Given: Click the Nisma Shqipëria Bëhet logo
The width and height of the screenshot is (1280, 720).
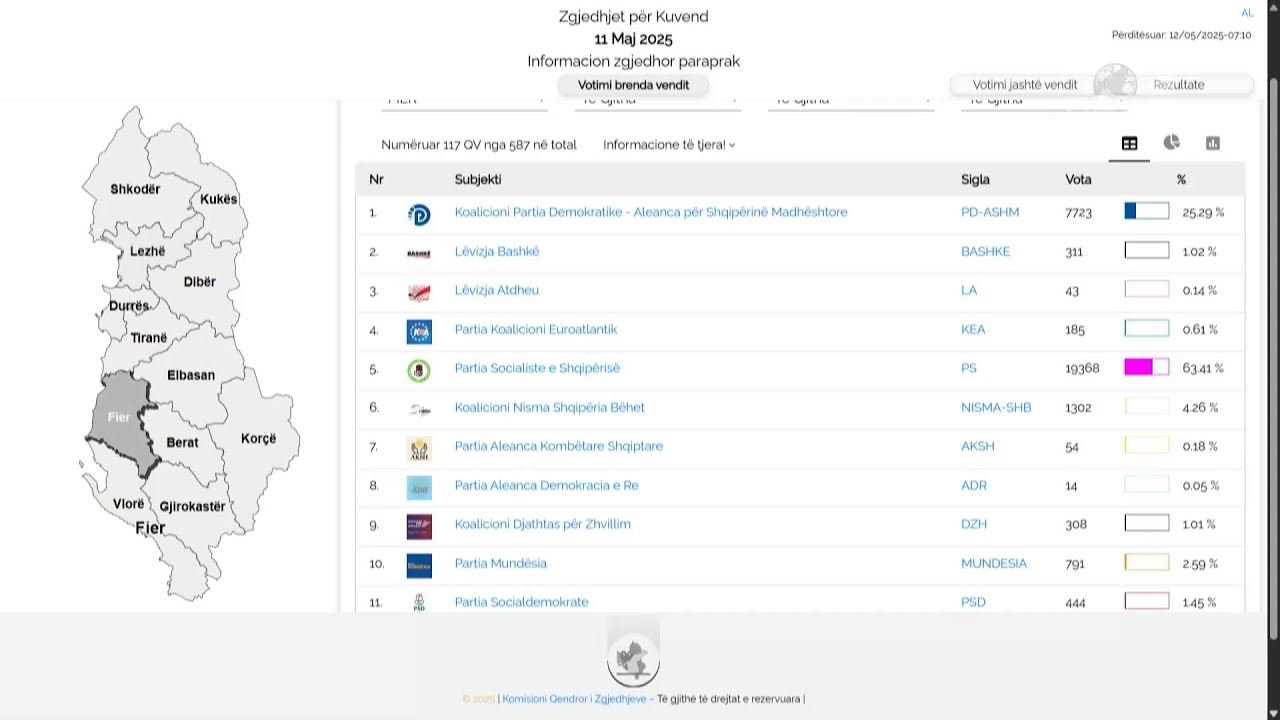Looking at the screenshot, I should (x=419, y=409).
